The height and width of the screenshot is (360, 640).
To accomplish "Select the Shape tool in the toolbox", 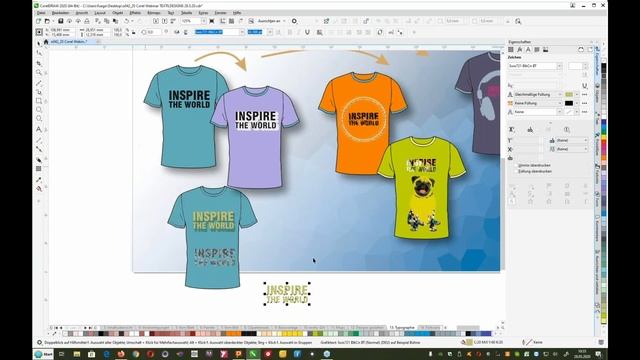I will (x=39, y=53).
